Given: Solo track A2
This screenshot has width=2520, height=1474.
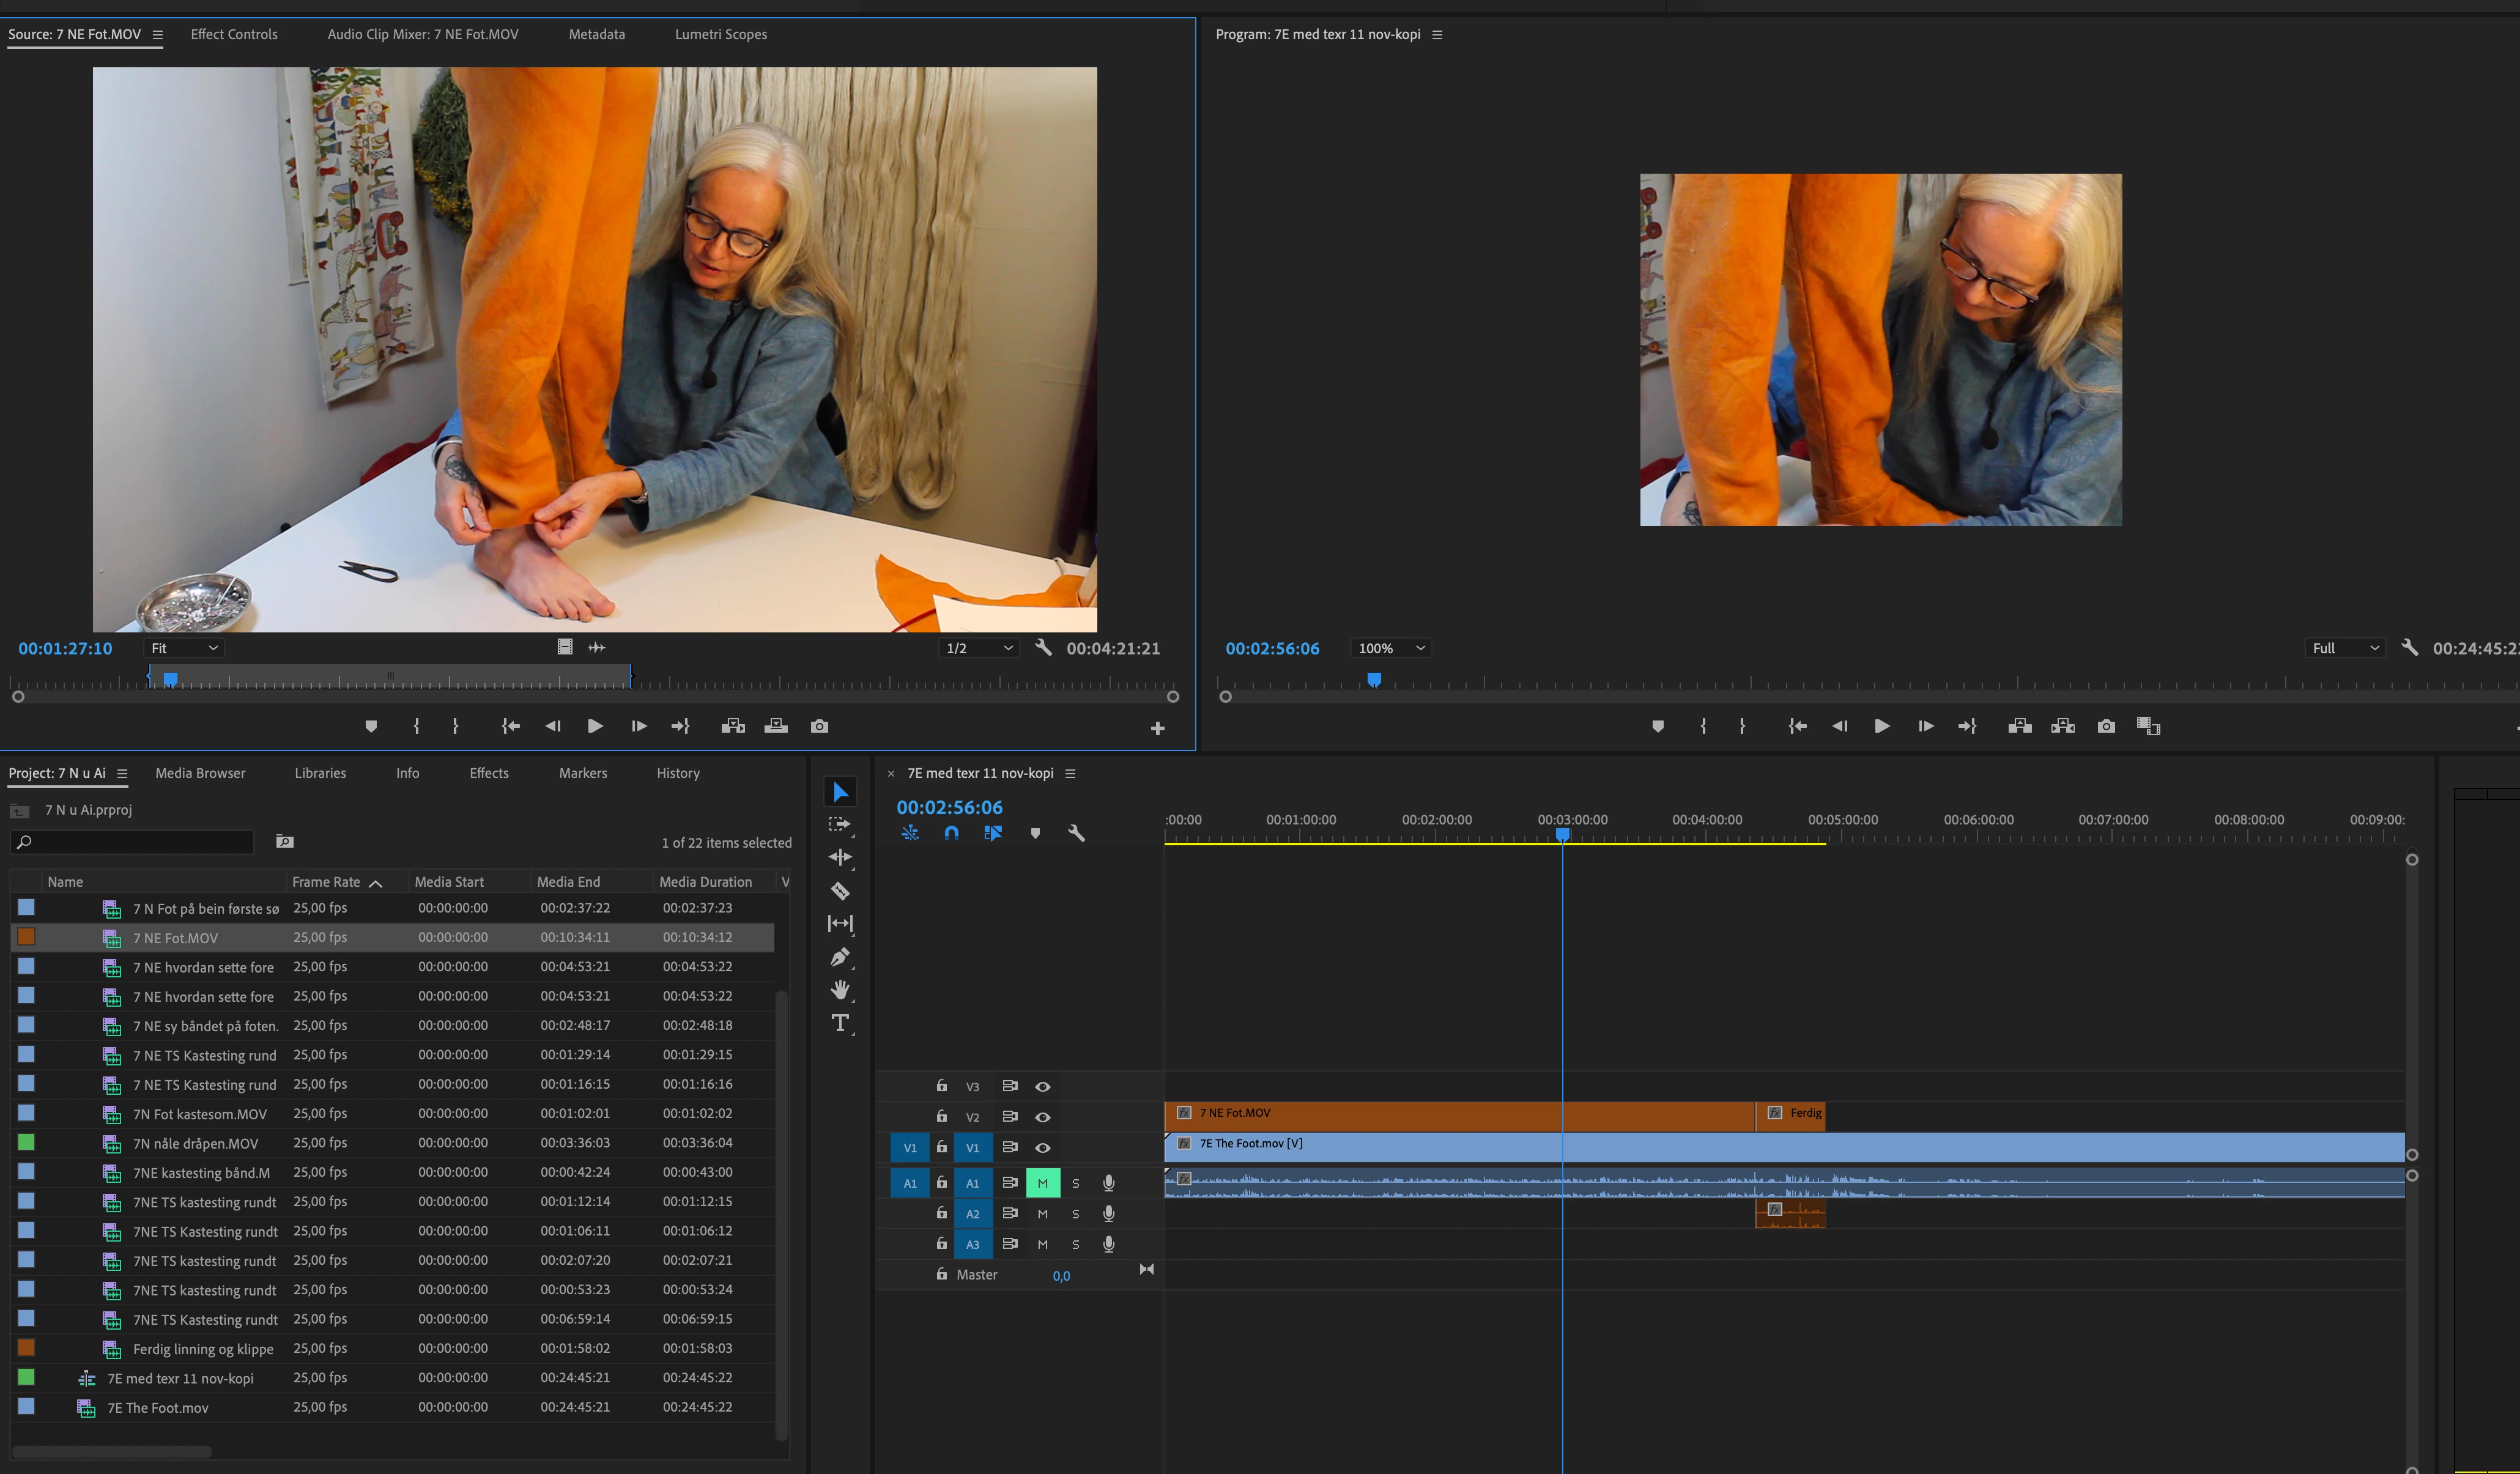Looking at the screenshot, I should [1075, 1214].
